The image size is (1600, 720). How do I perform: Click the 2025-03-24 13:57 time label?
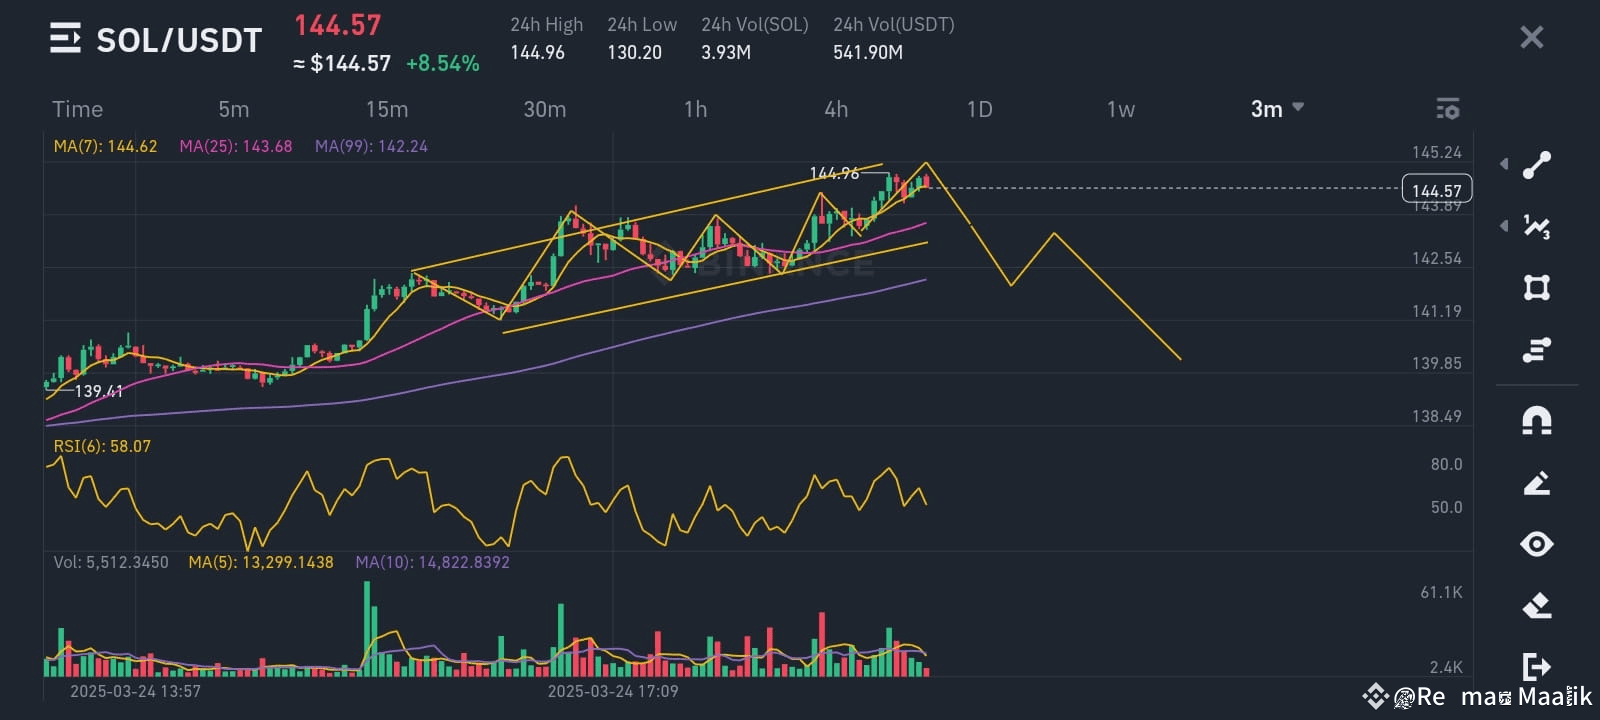click(x=135, y=691)
